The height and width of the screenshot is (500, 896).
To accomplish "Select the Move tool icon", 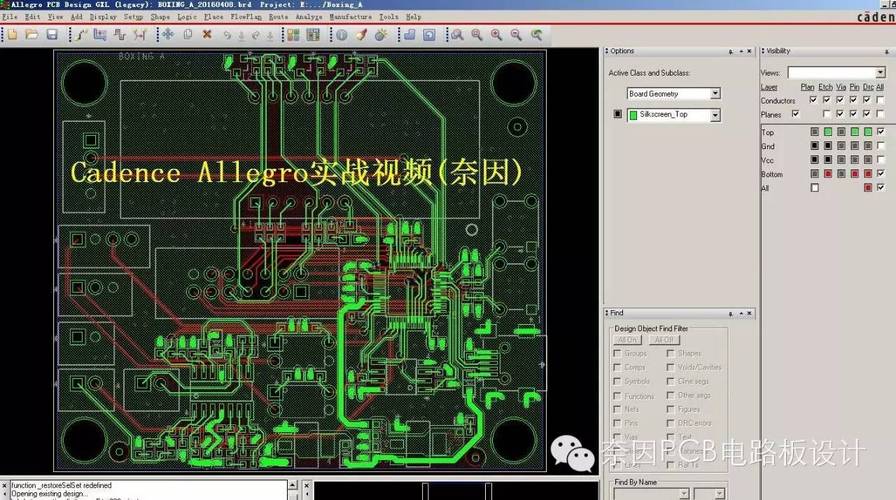I will (167, 35).
